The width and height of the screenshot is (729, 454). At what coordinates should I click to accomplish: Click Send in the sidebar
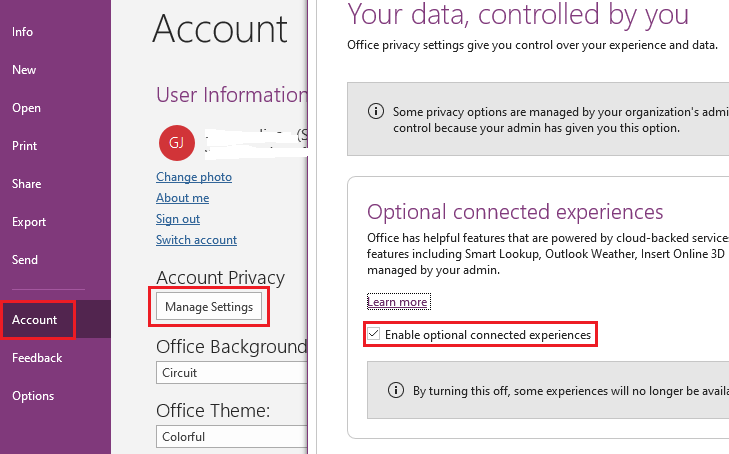(x=25, y=260)
